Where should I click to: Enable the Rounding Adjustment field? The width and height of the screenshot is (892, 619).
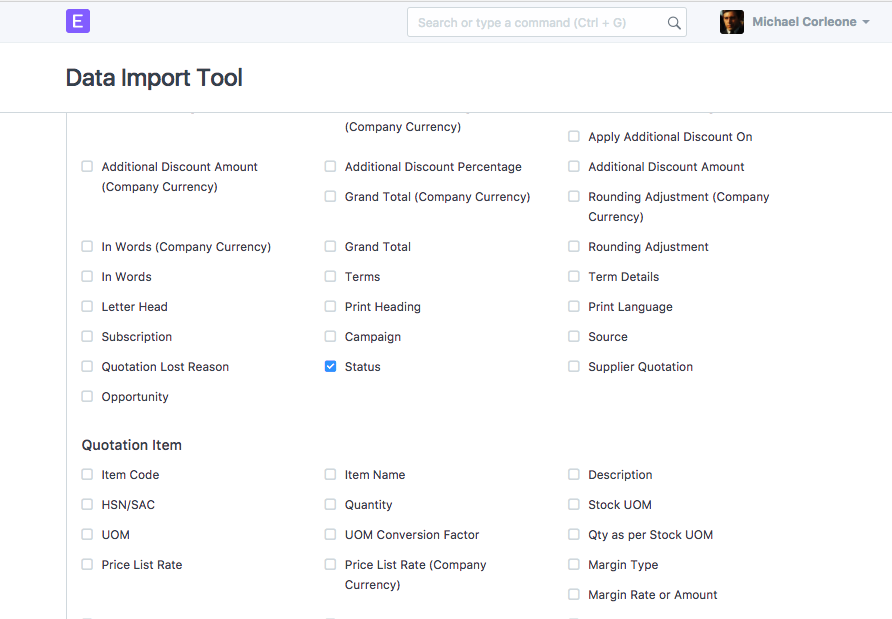click(x=573, y=246)
